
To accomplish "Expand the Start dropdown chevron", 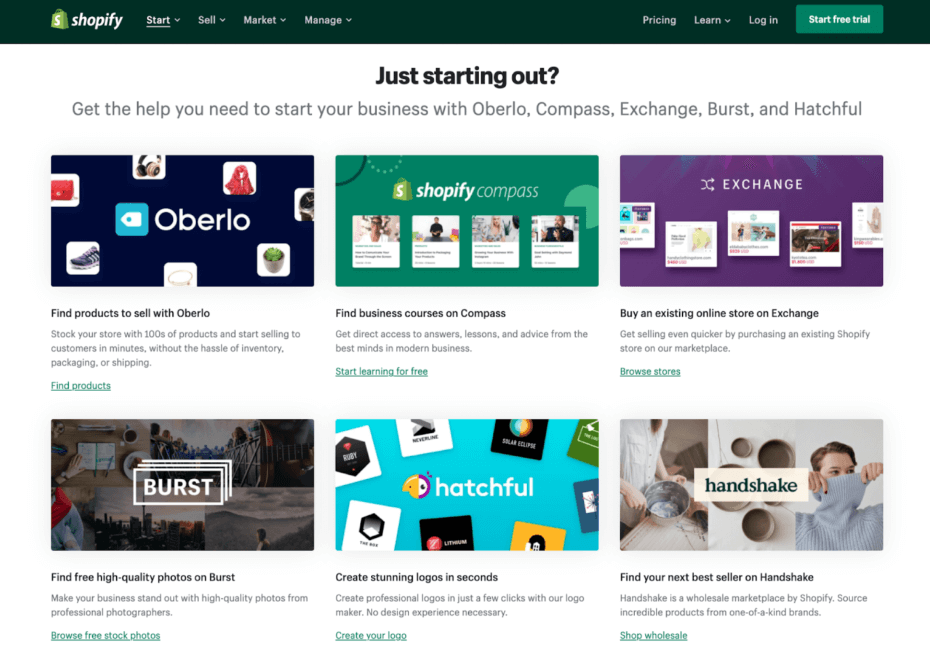I will tap(177, 20).
